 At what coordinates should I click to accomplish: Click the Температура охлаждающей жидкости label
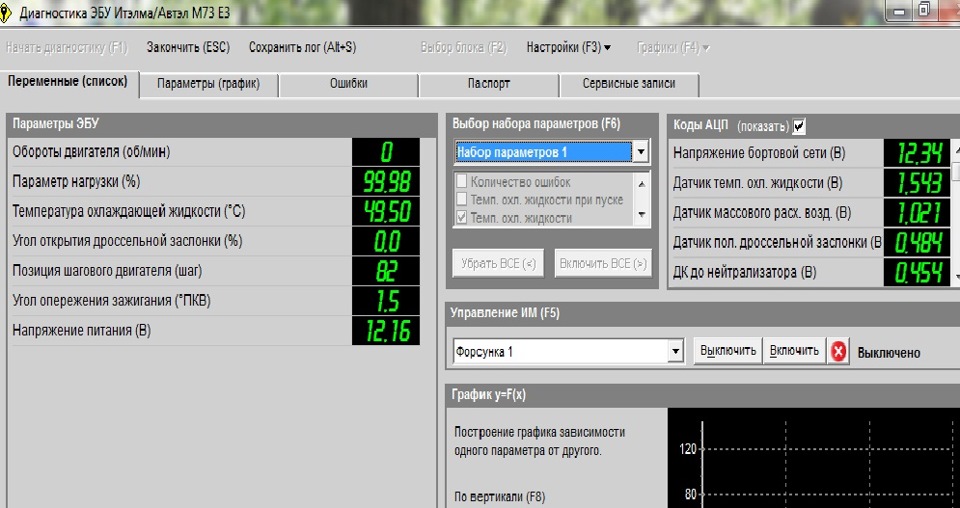coord(129,212)
